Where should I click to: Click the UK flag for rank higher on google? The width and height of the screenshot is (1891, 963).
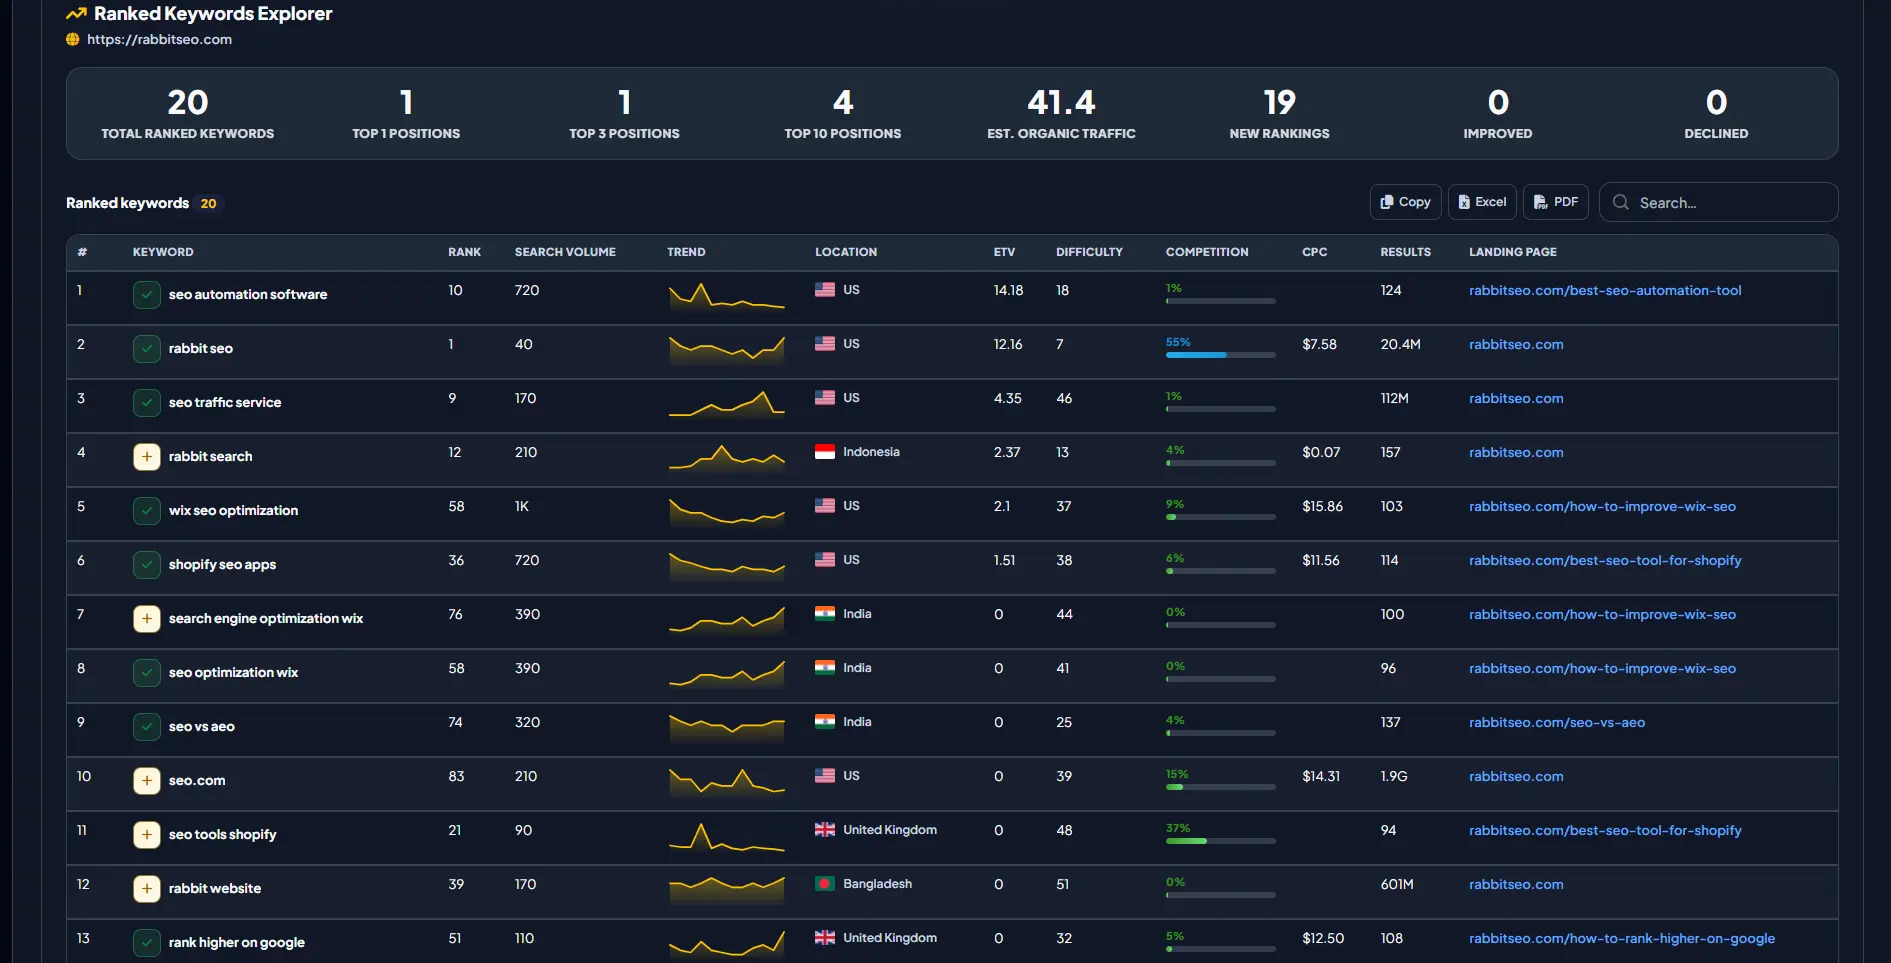[x=825, y=938]
